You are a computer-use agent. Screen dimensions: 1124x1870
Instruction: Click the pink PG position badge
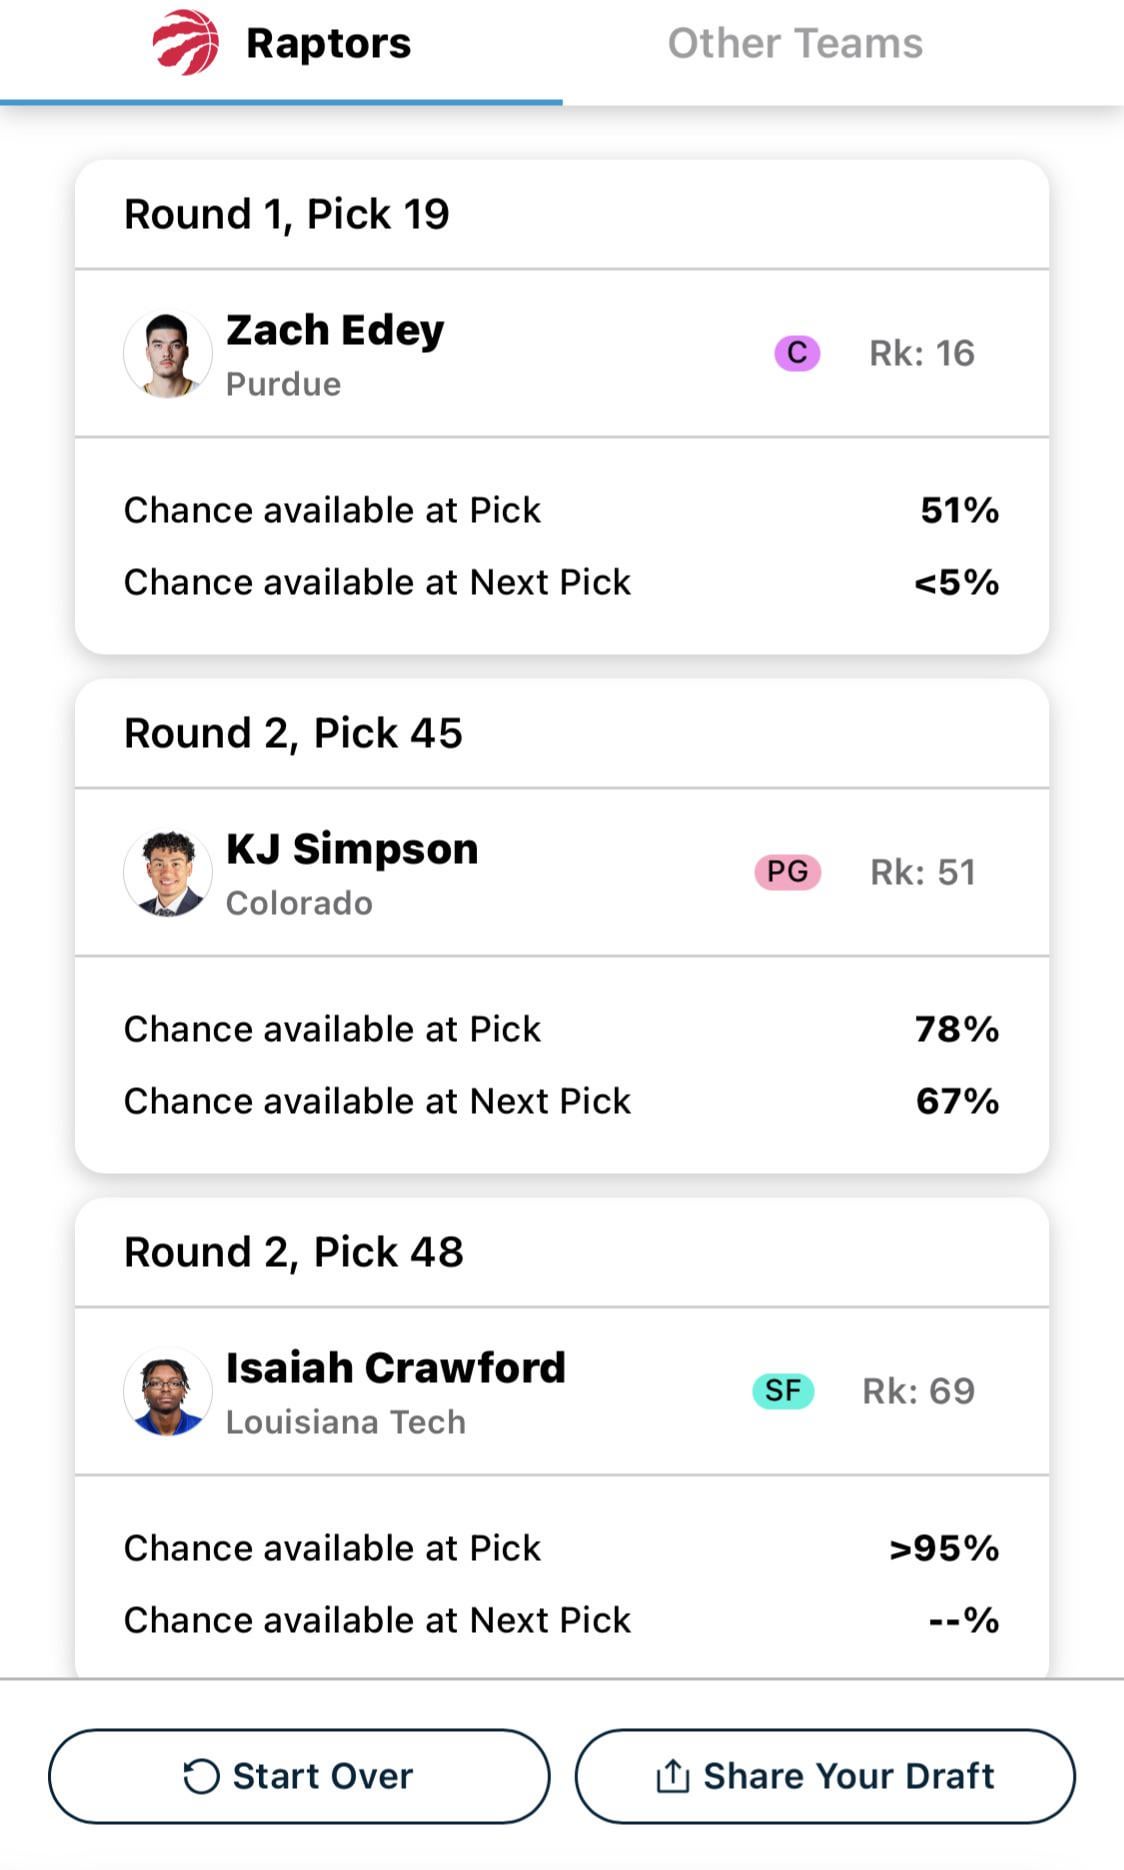point(787,872)
